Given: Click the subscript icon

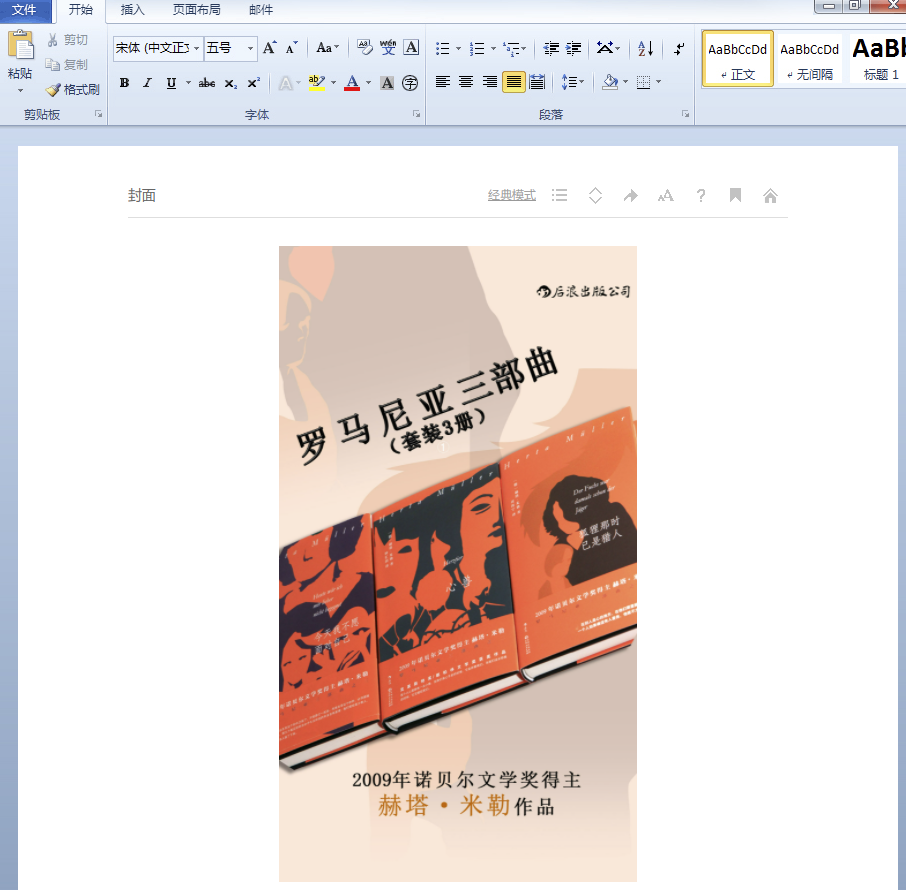Looking at the screenshot, I should pyautogui.click(x=230, y=83).
